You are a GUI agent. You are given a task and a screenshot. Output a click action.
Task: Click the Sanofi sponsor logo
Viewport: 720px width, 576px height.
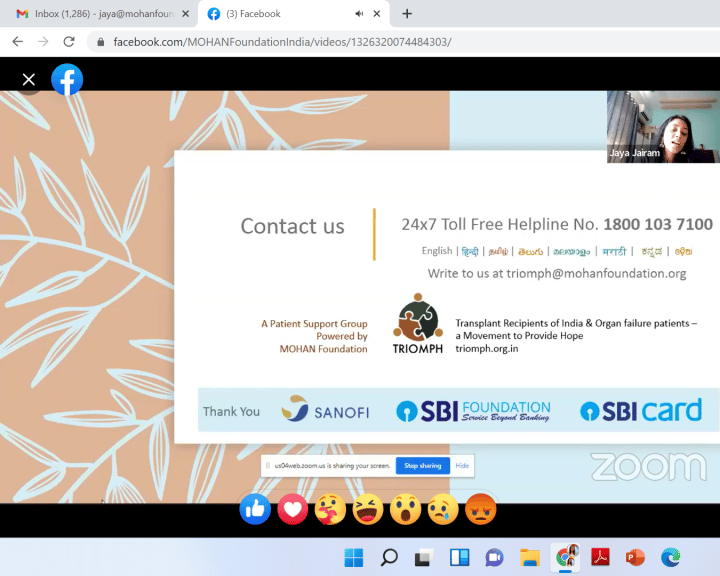click(326, 409)
